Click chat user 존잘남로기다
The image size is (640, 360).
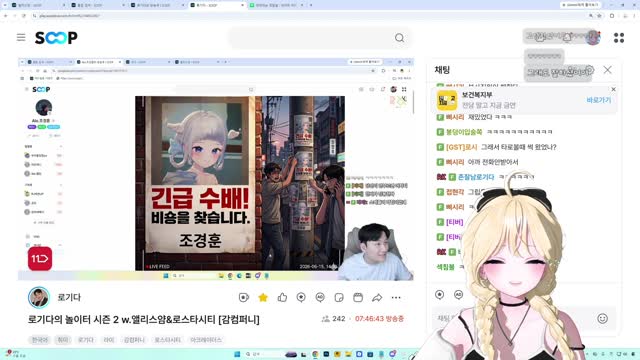click(476, 177)
